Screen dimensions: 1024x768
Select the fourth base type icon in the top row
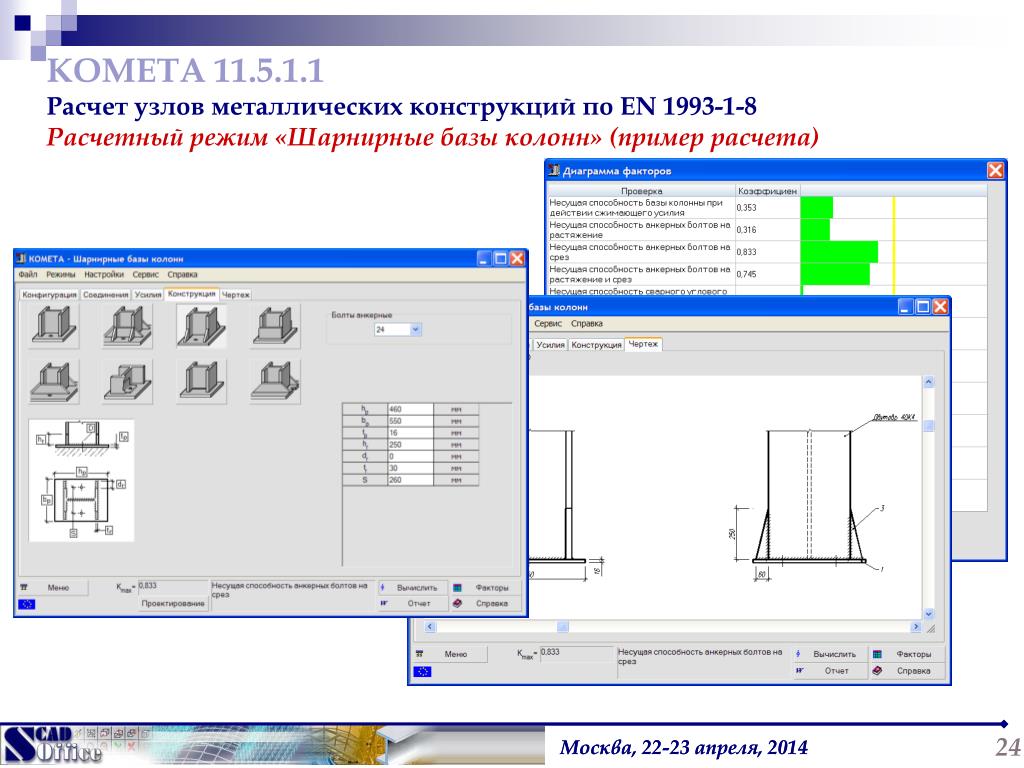click(x=276, y=325)
